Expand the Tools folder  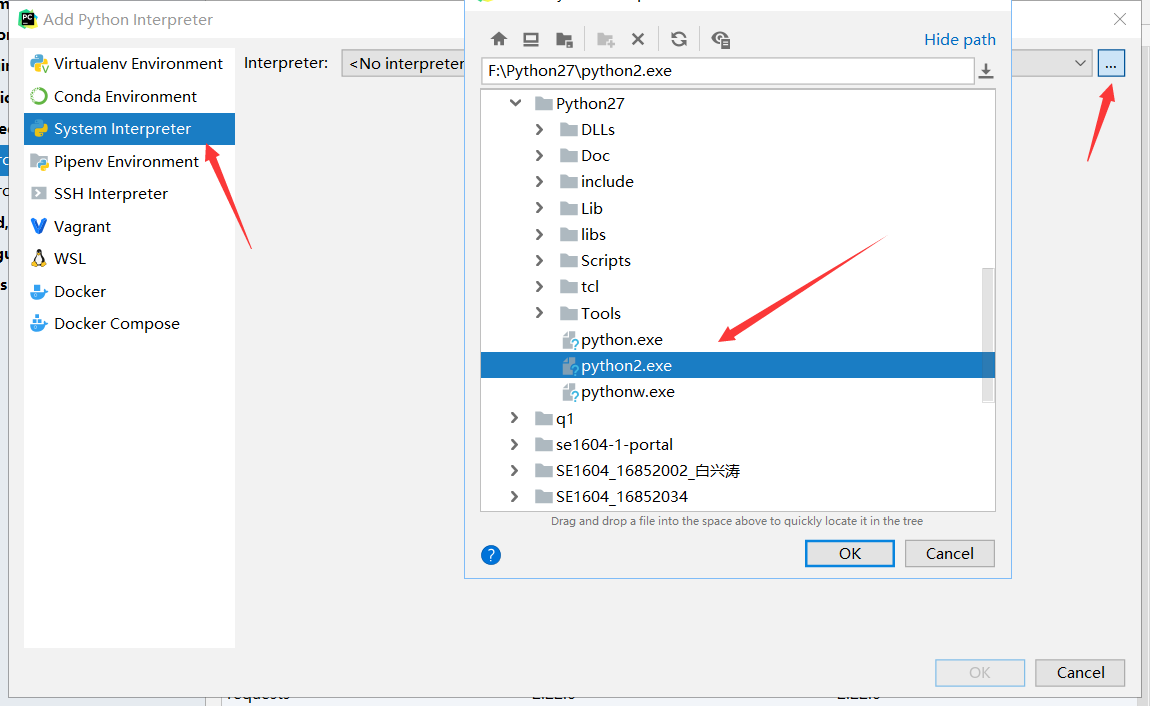[539, 313]
